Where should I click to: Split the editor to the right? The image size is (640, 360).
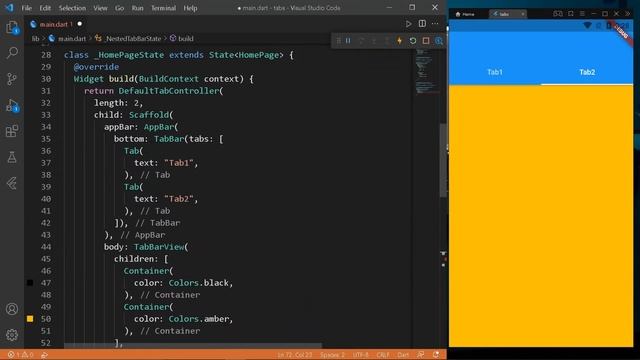click(x=422, y=24)
